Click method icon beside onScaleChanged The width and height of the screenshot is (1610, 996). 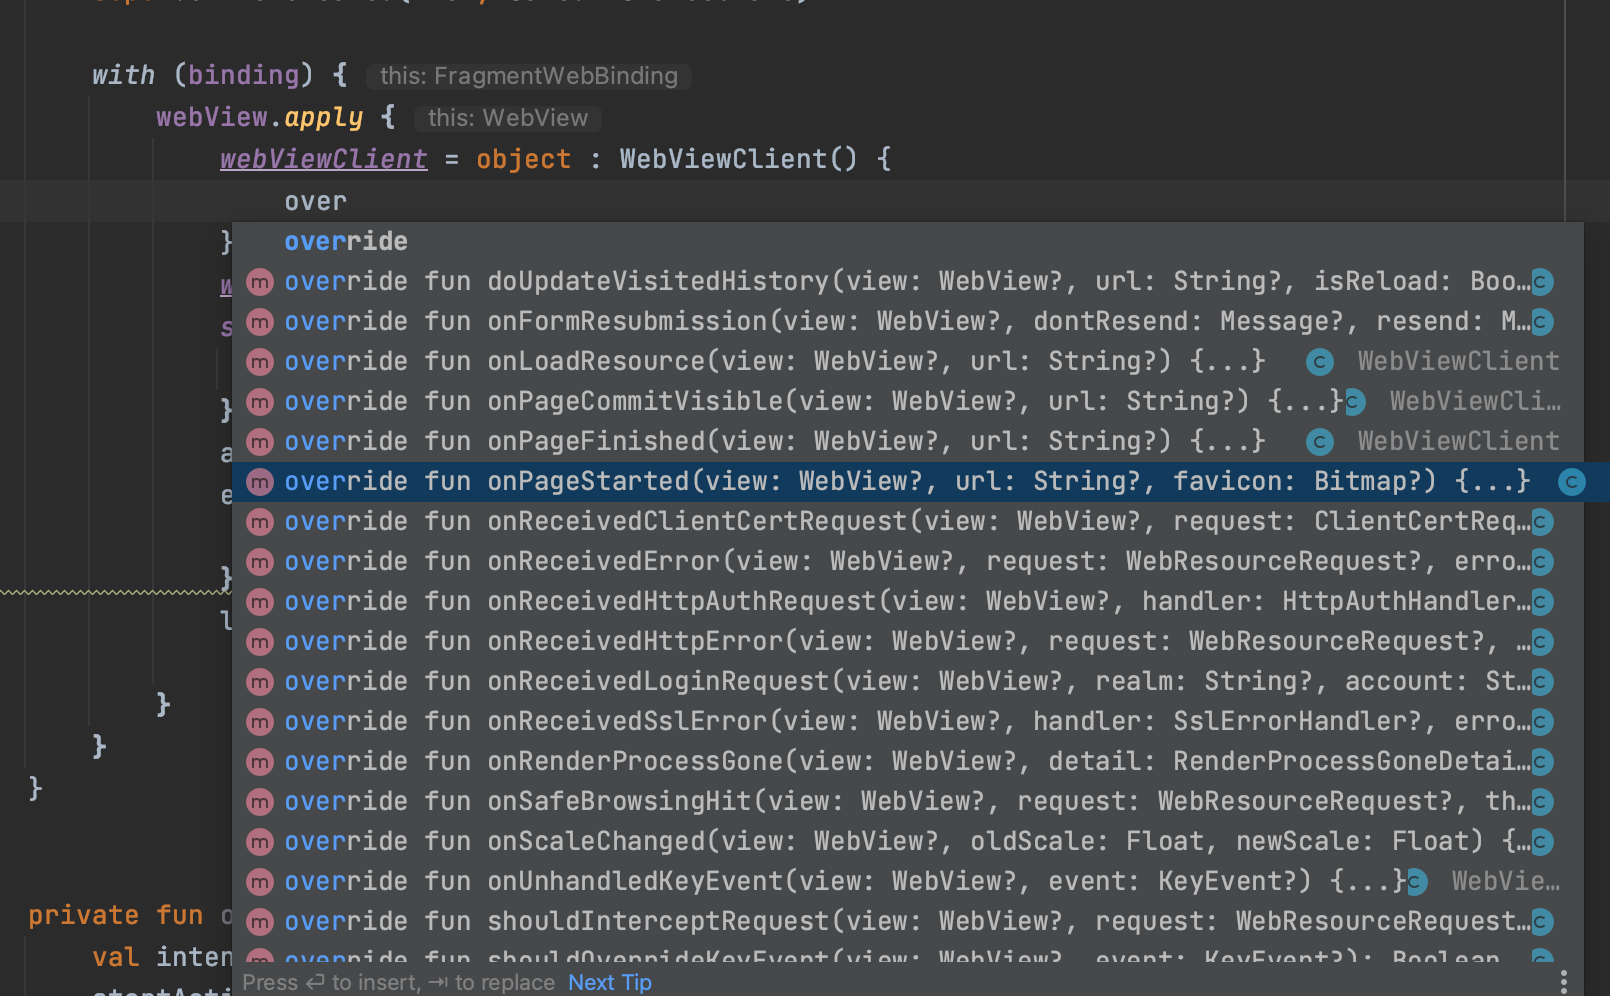pos(260,842)
